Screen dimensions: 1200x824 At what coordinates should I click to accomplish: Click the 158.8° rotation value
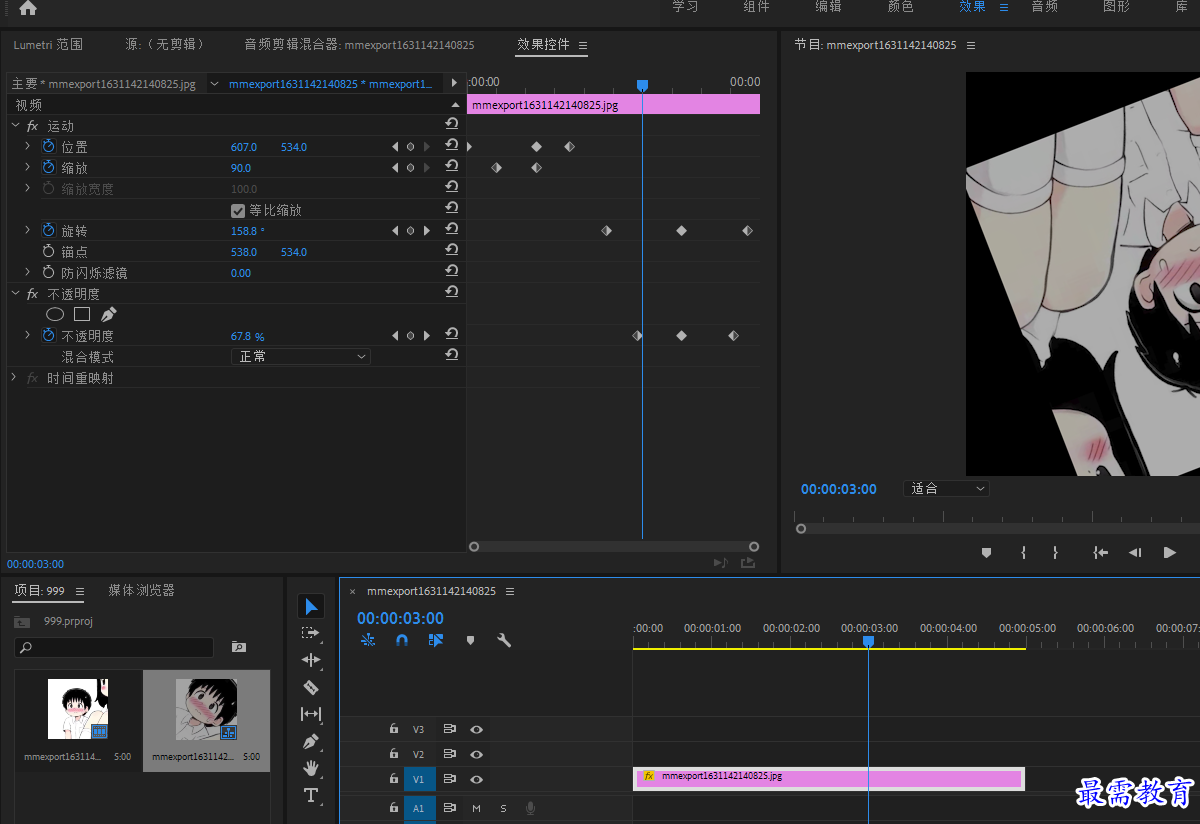coord(247,231)
